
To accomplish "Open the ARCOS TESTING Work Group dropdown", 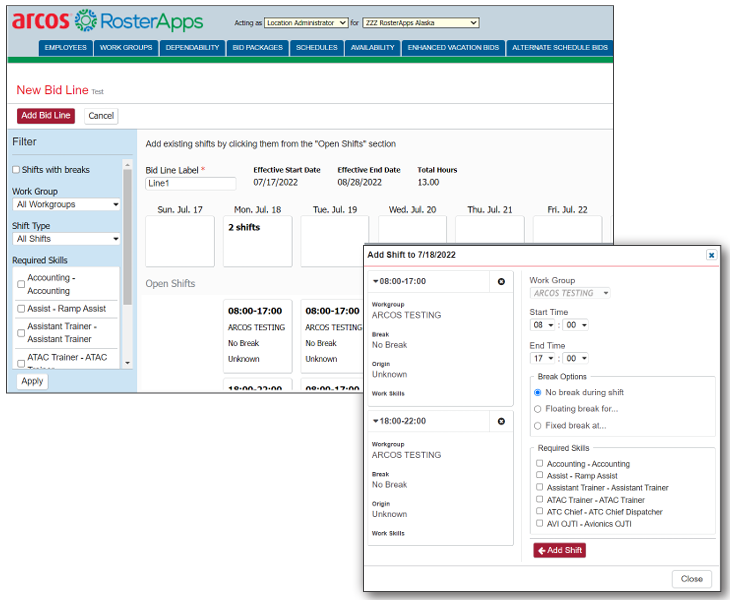I will 570,293.
